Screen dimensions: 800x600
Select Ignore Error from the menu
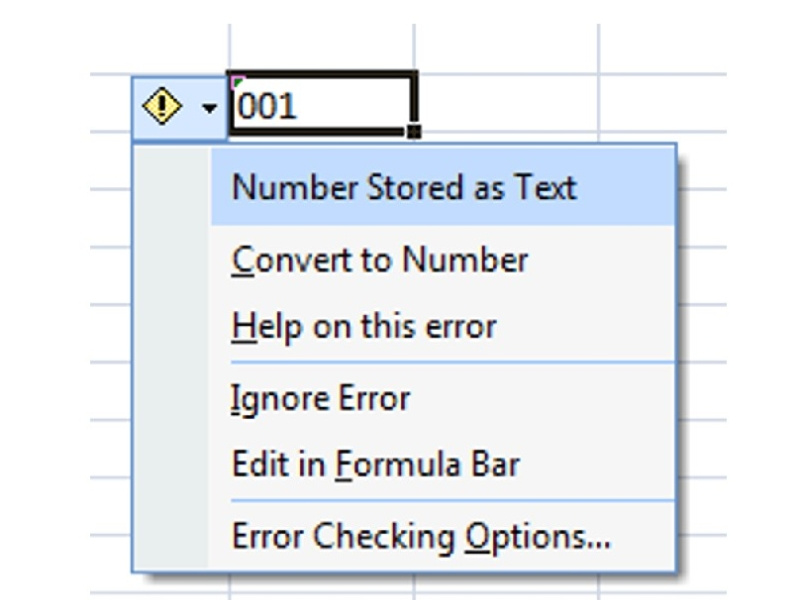[x=321, y=399]
